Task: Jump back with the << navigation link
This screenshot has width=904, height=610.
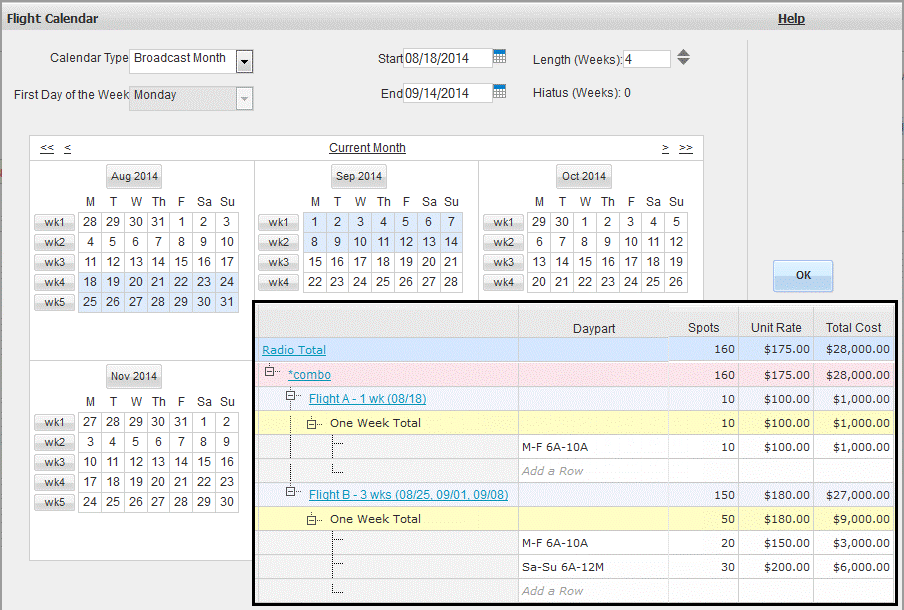Action: [47, 148]
